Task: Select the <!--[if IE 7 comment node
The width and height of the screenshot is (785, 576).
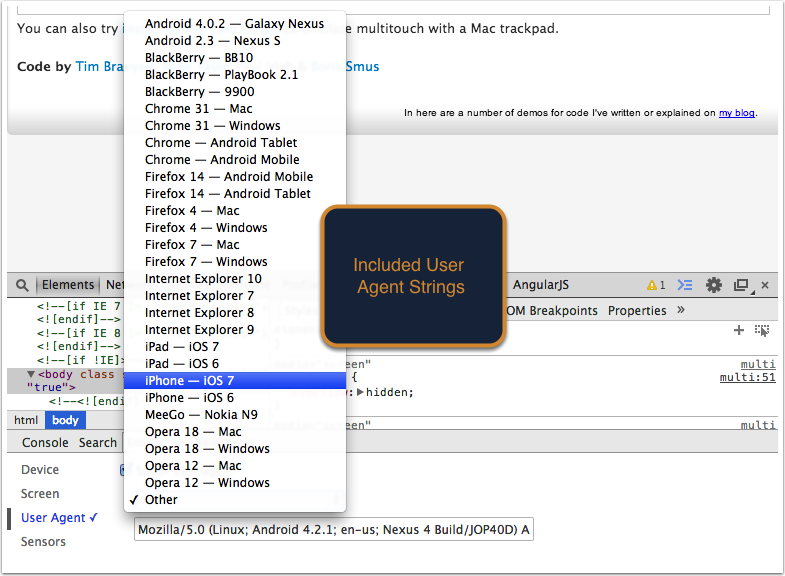Action: click(x=79, y=306)
